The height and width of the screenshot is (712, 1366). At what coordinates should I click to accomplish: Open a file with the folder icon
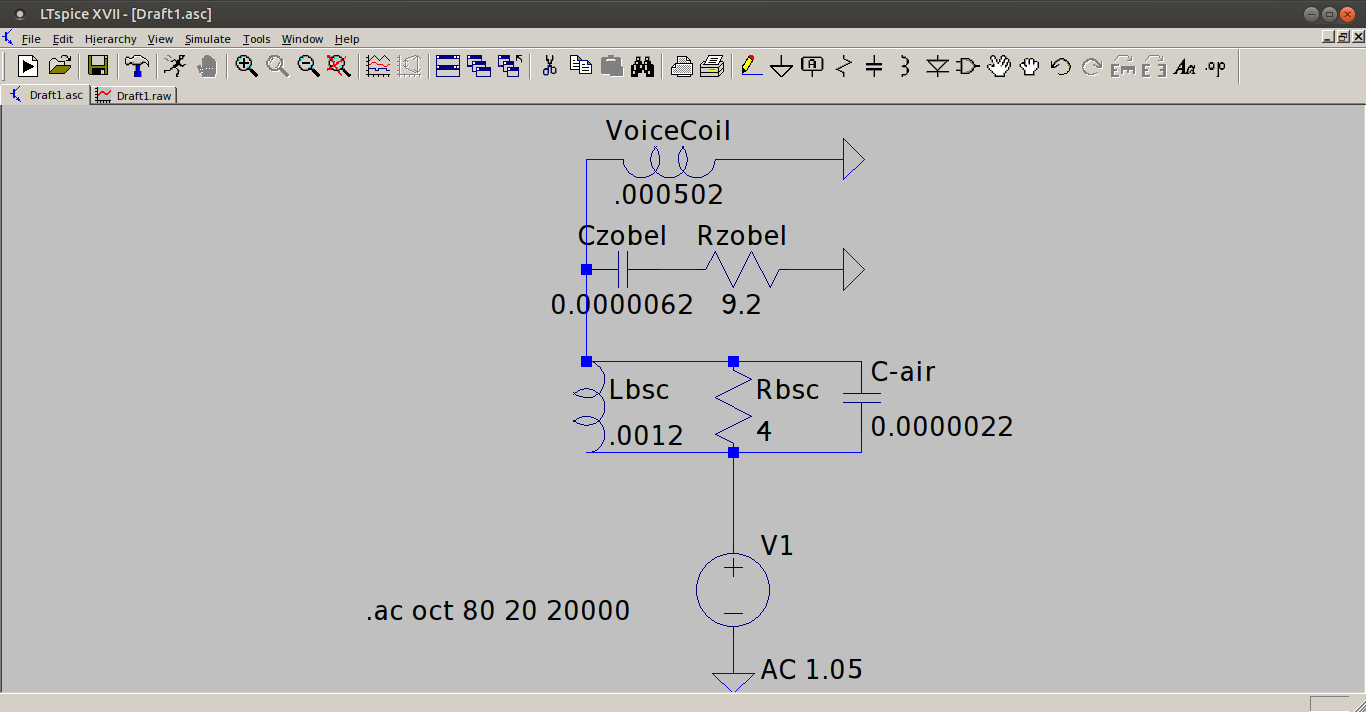(60, 66)
